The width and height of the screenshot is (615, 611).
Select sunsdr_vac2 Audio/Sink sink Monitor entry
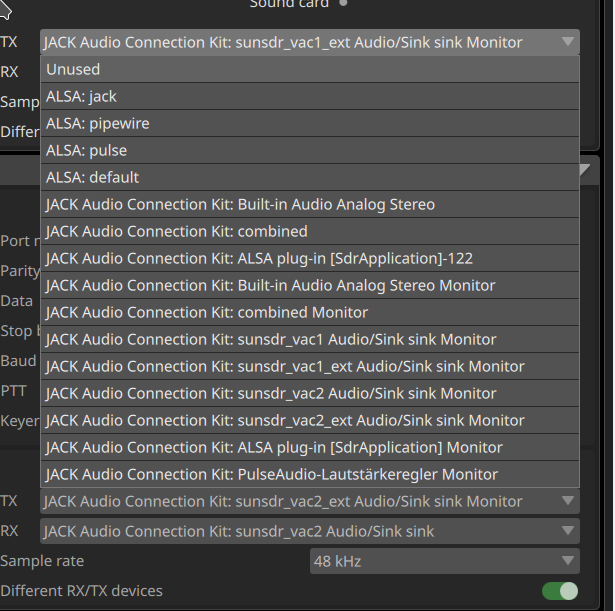point(310,394)
